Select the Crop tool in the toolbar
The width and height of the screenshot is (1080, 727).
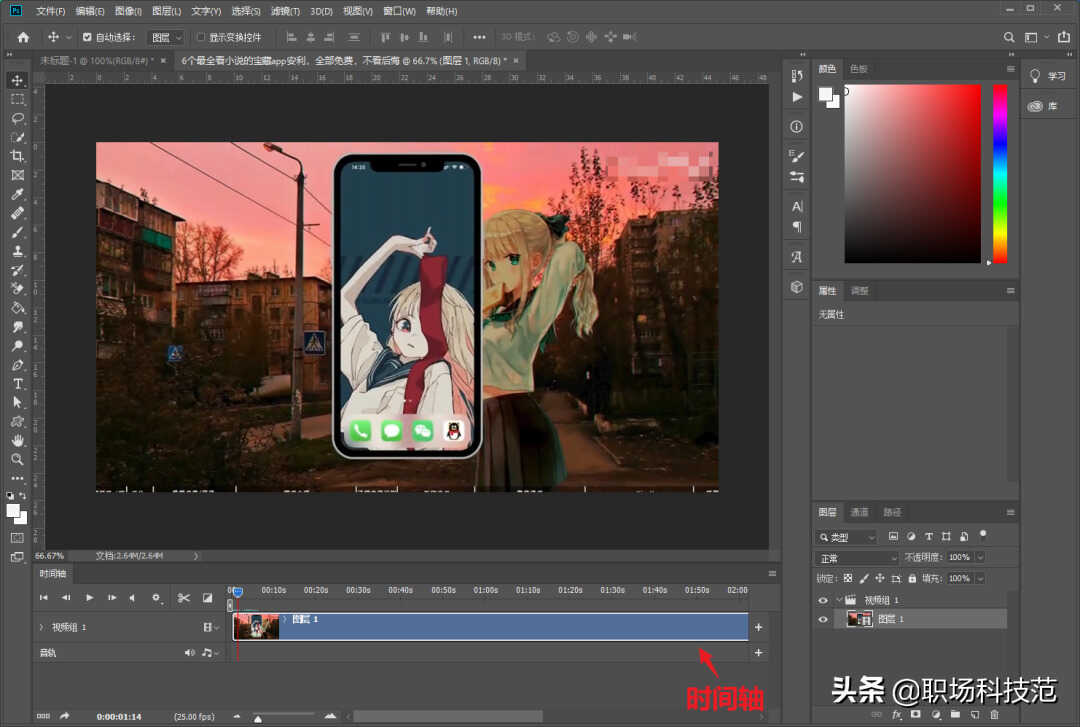coord(17,156)
